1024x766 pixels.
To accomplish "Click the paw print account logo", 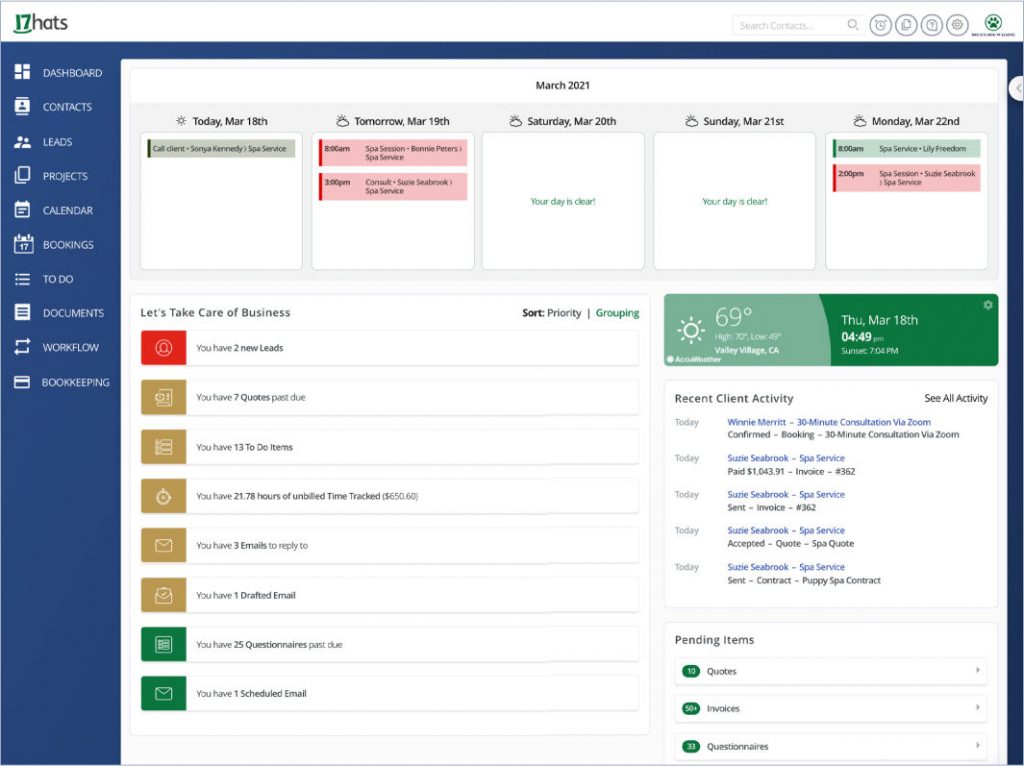I will pyautogui.click(x=992, y=24).
